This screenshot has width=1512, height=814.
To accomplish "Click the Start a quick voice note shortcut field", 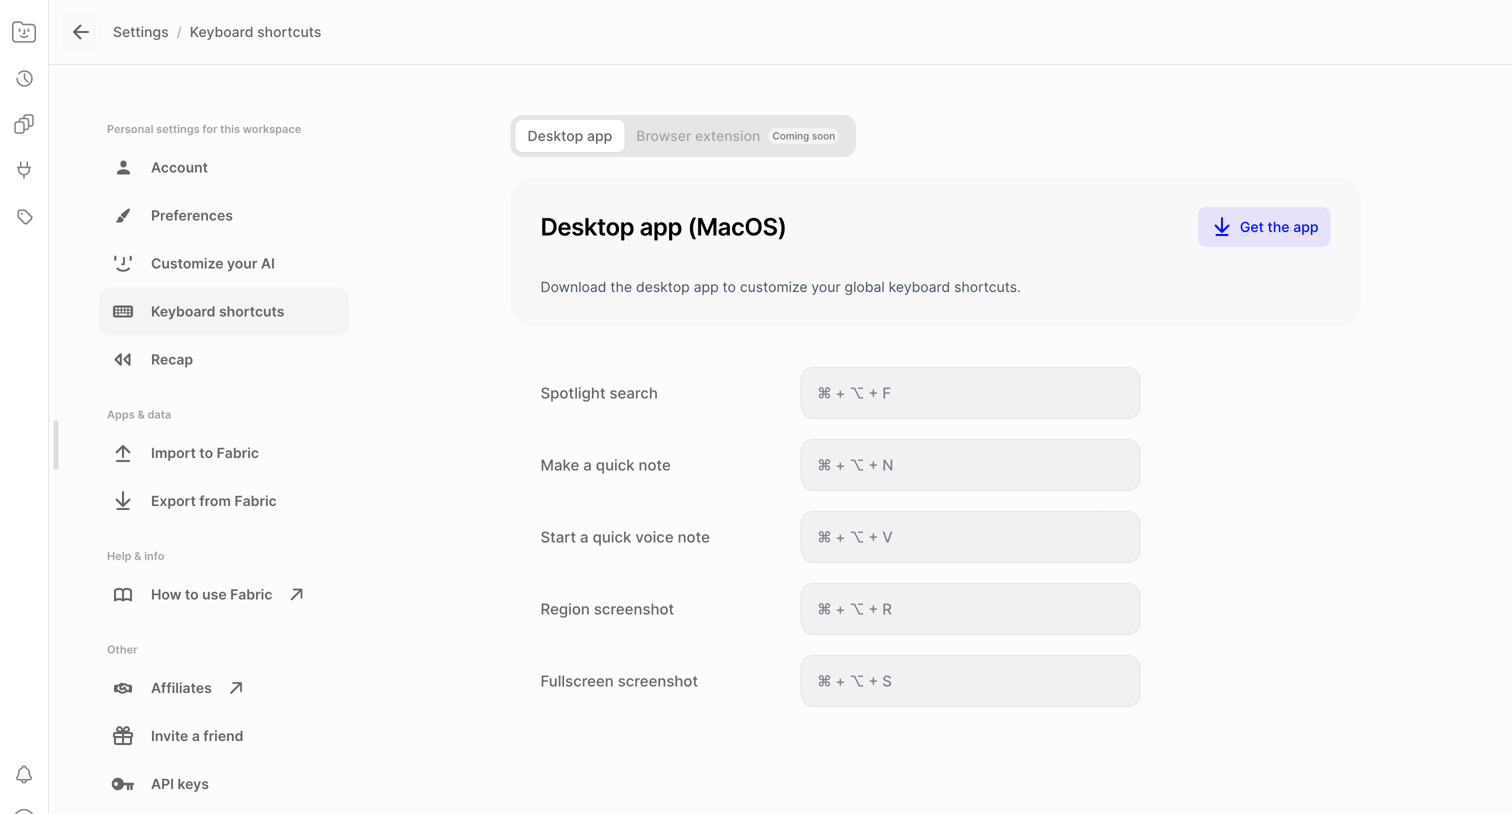I will tap(970, 537).
